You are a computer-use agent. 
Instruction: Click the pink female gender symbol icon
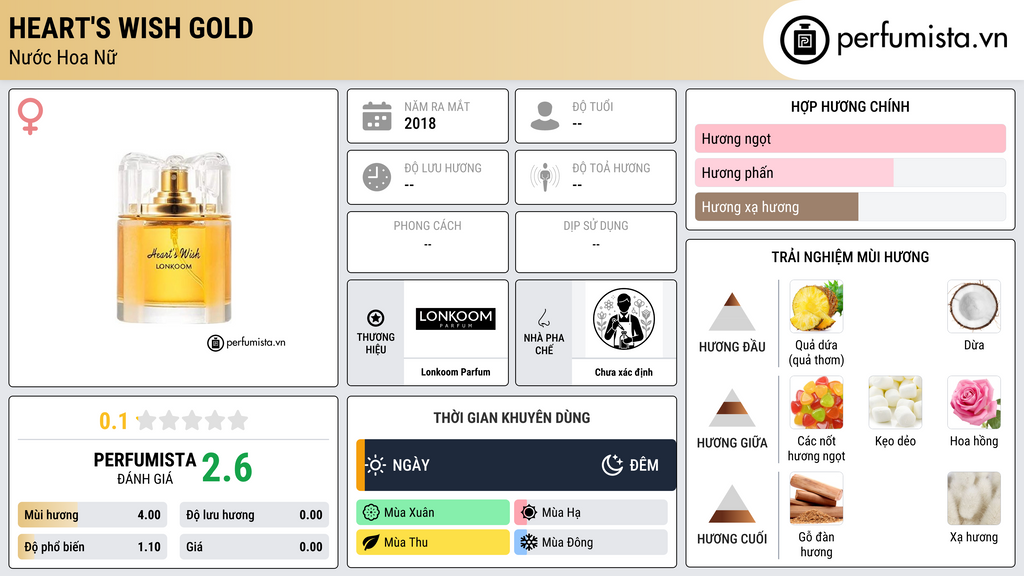(x=30, y=116)
